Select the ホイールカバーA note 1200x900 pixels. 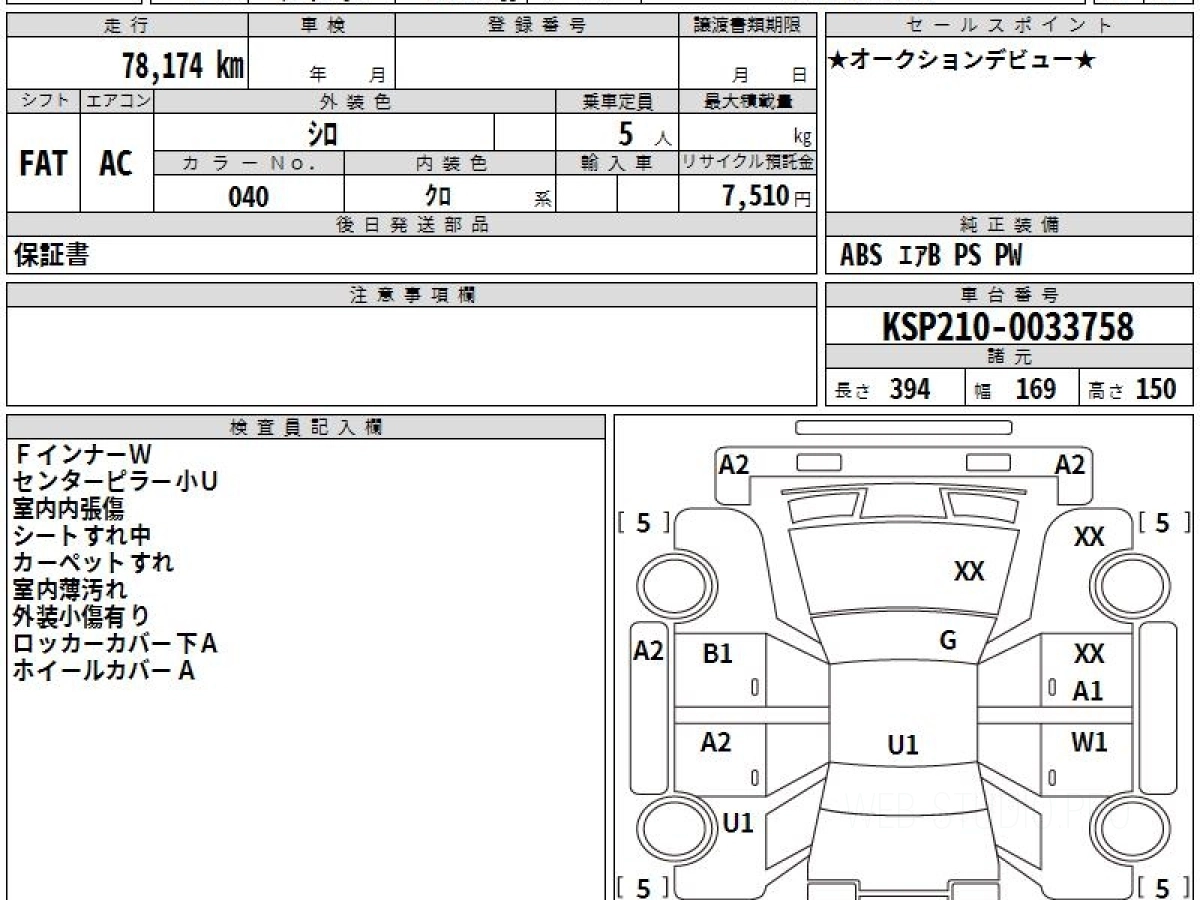pyautogui.click(x=103, y=670)
